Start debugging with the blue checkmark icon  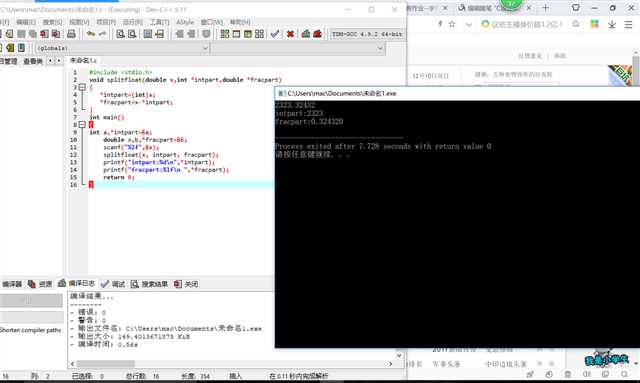click(x=275, y=34)
